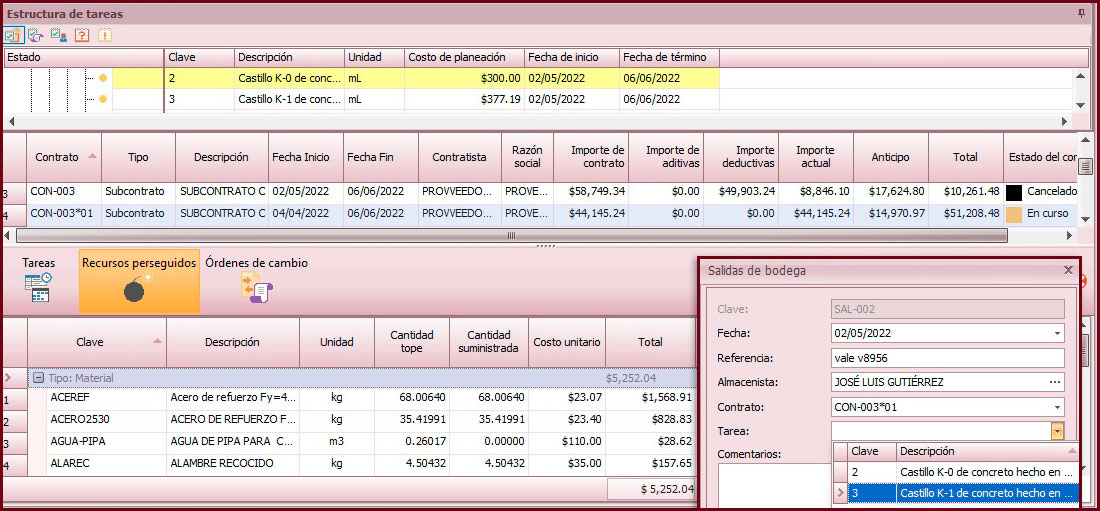Close the Salidas de bodega dialog
This screenshot has height=511, width=1100.
point(1068,270)
